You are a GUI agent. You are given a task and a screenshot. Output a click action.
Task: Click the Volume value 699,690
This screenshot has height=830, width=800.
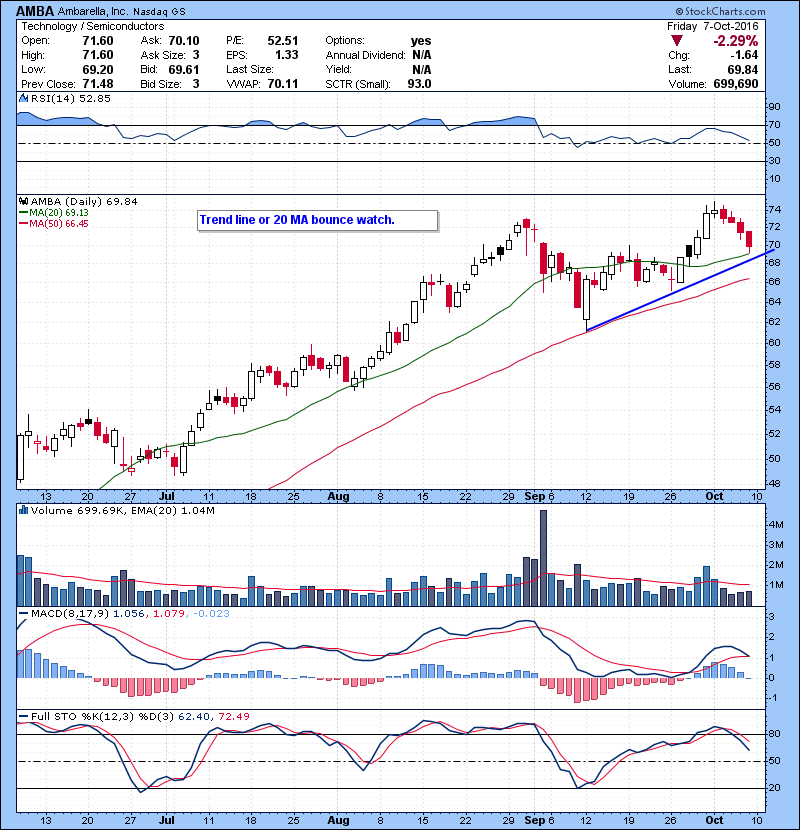click(736, 84)
